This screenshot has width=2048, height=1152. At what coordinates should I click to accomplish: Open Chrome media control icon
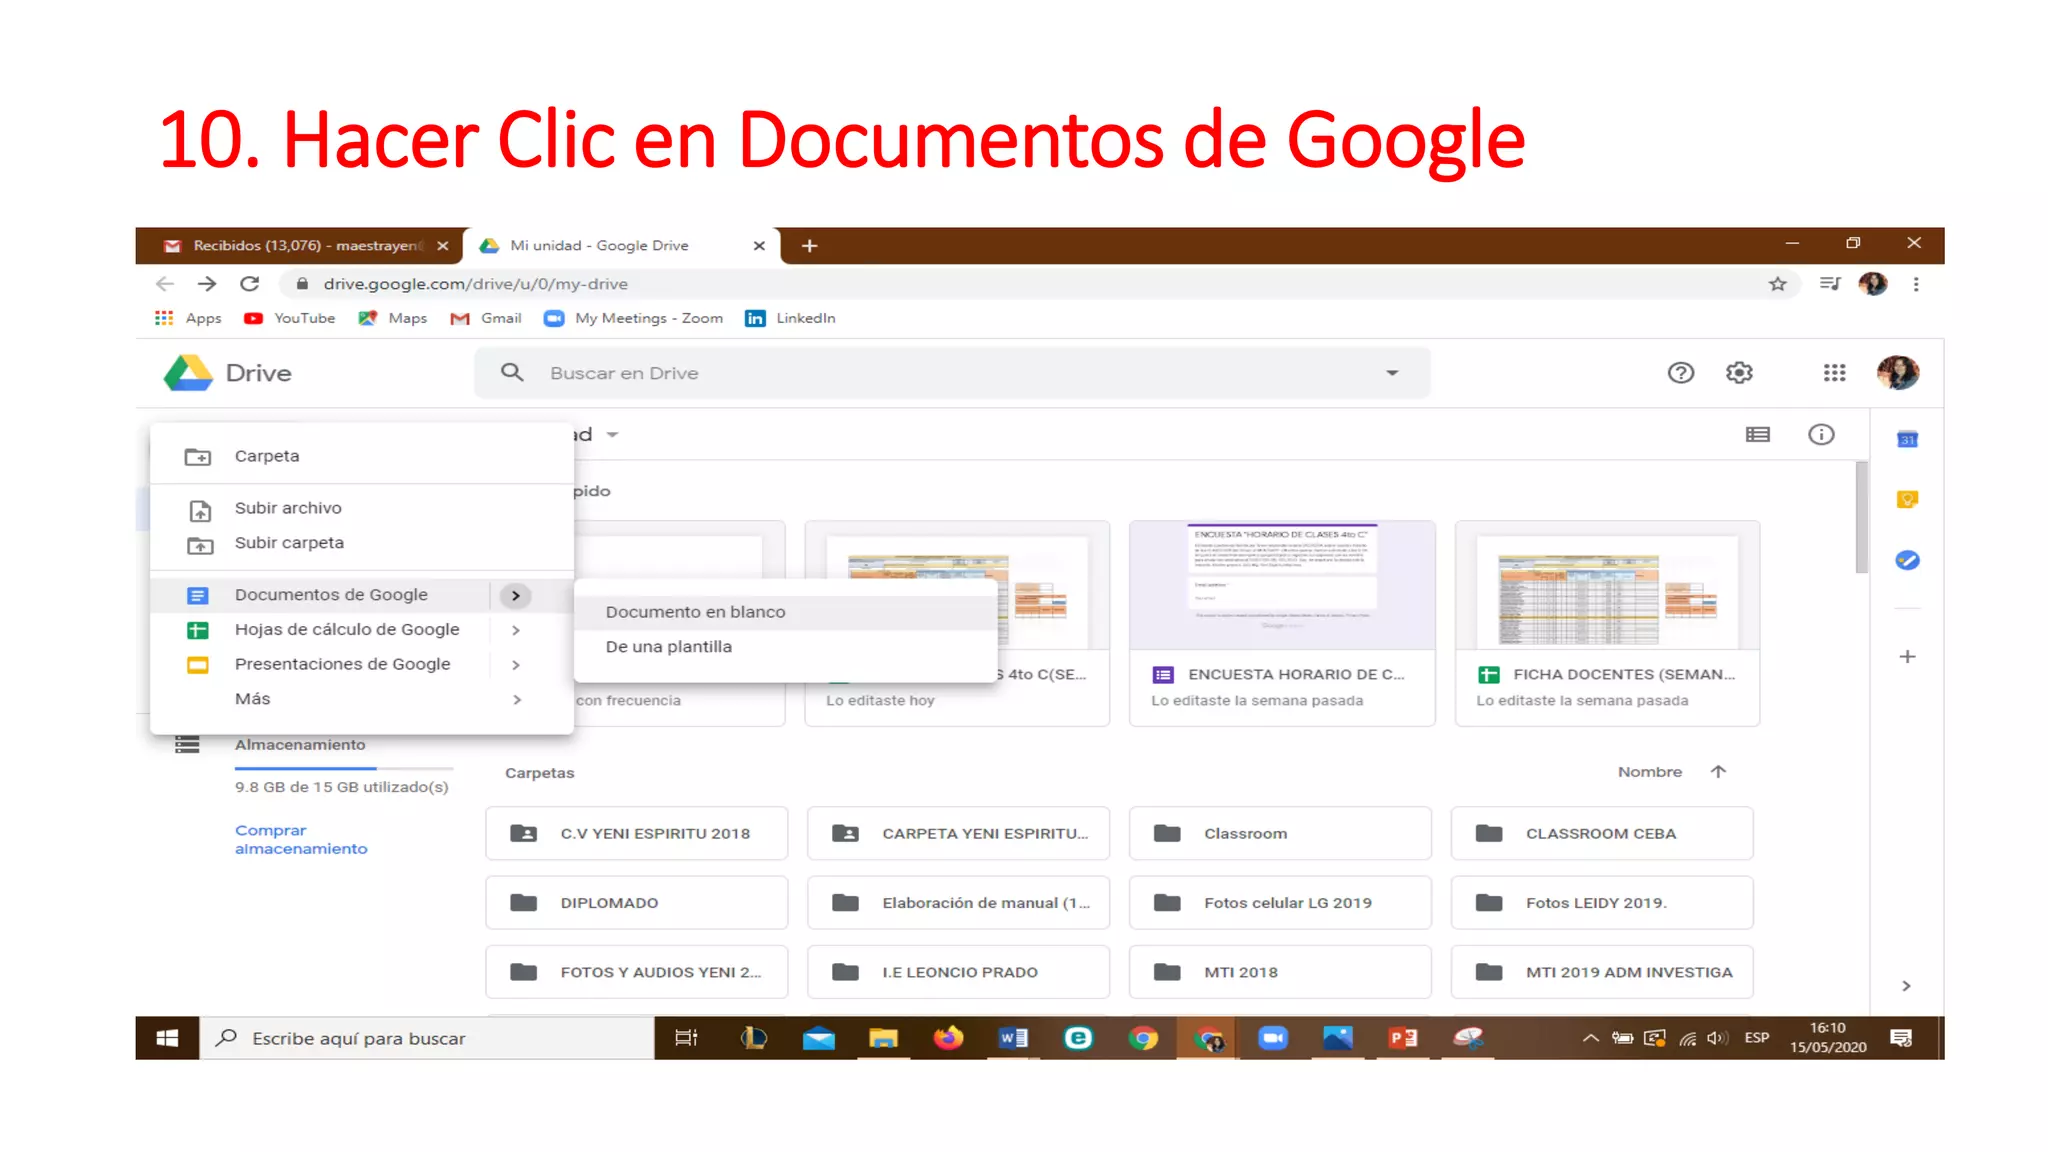point(1830,284)
